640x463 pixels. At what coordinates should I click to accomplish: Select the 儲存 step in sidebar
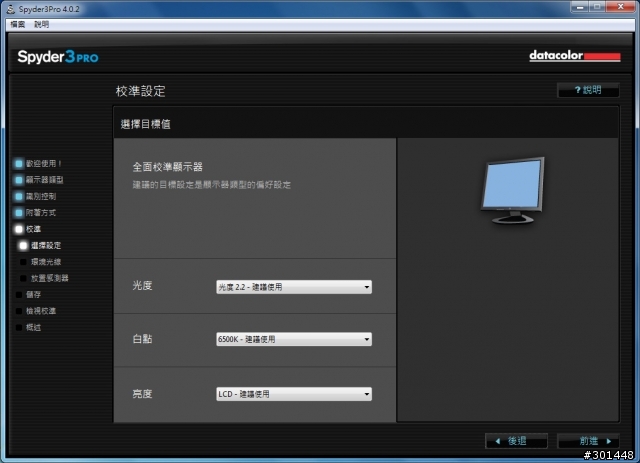click(28, 294)
